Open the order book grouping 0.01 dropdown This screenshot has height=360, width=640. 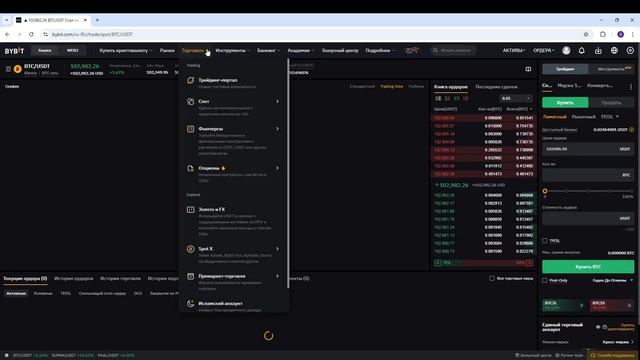(x=516, y=98)
